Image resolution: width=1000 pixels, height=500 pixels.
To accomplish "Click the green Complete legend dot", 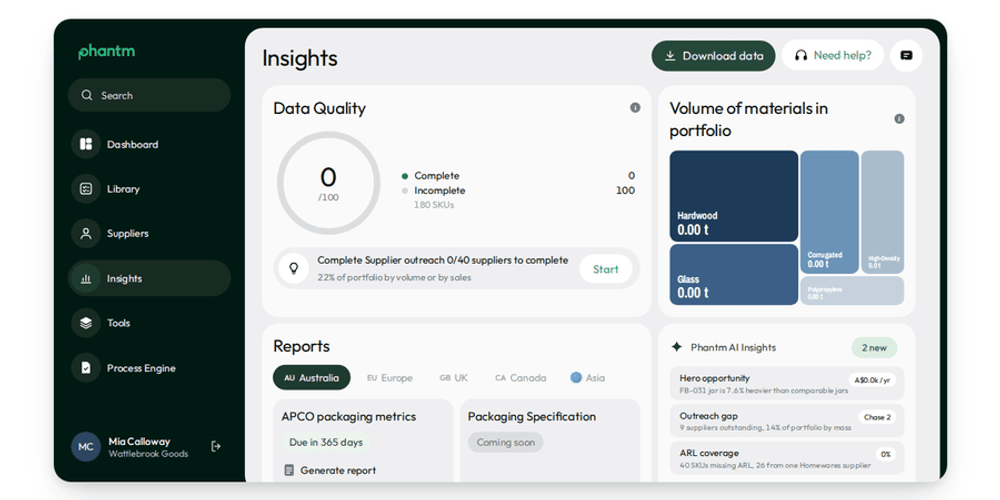I will (x=405, y=176).
